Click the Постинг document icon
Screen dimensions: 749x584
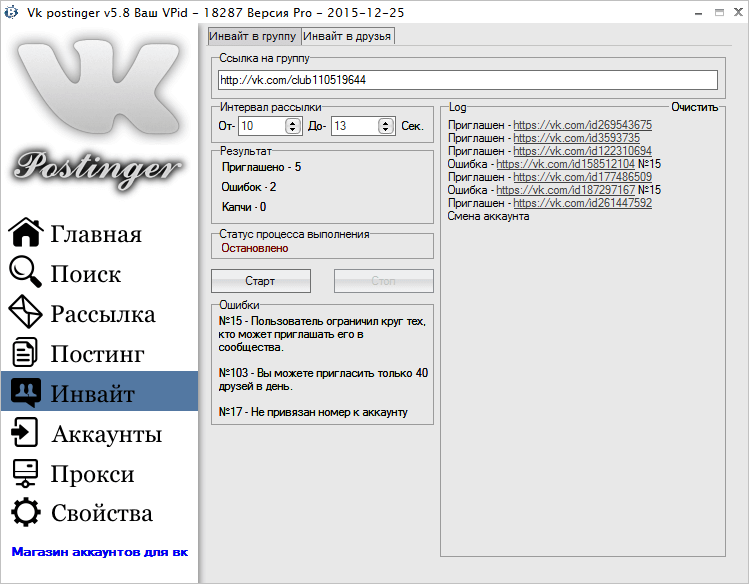tap(24, 352)
